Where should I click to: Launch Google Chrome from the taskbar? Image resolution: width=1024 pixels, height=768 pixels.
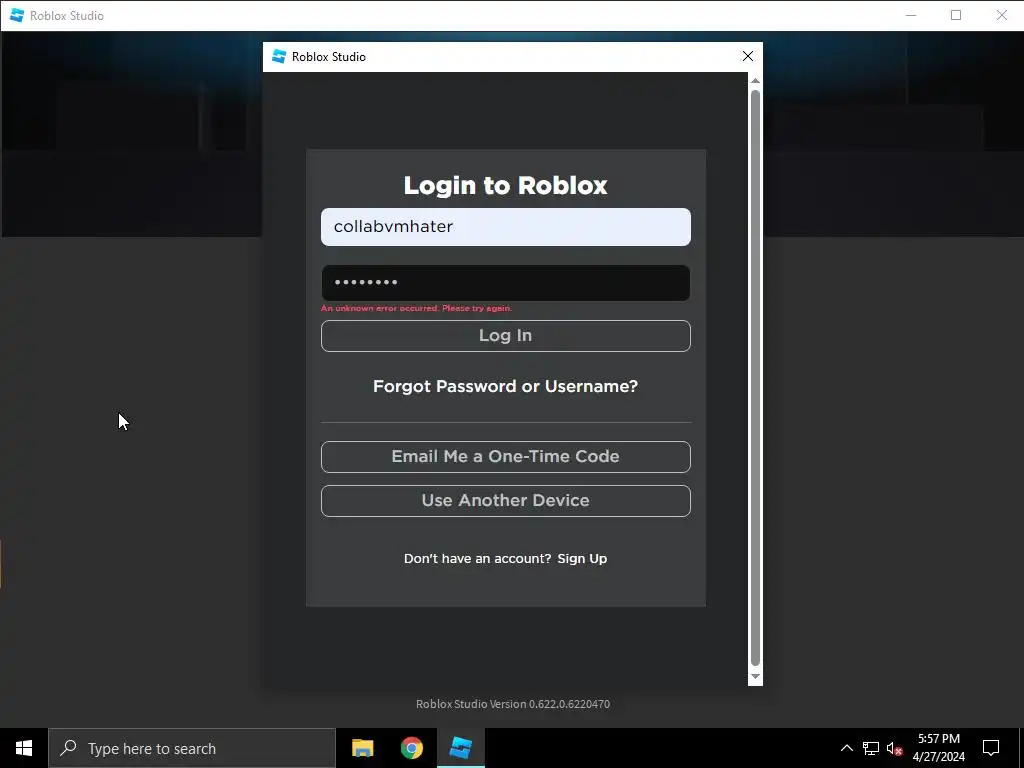click(x=411, y=748)
